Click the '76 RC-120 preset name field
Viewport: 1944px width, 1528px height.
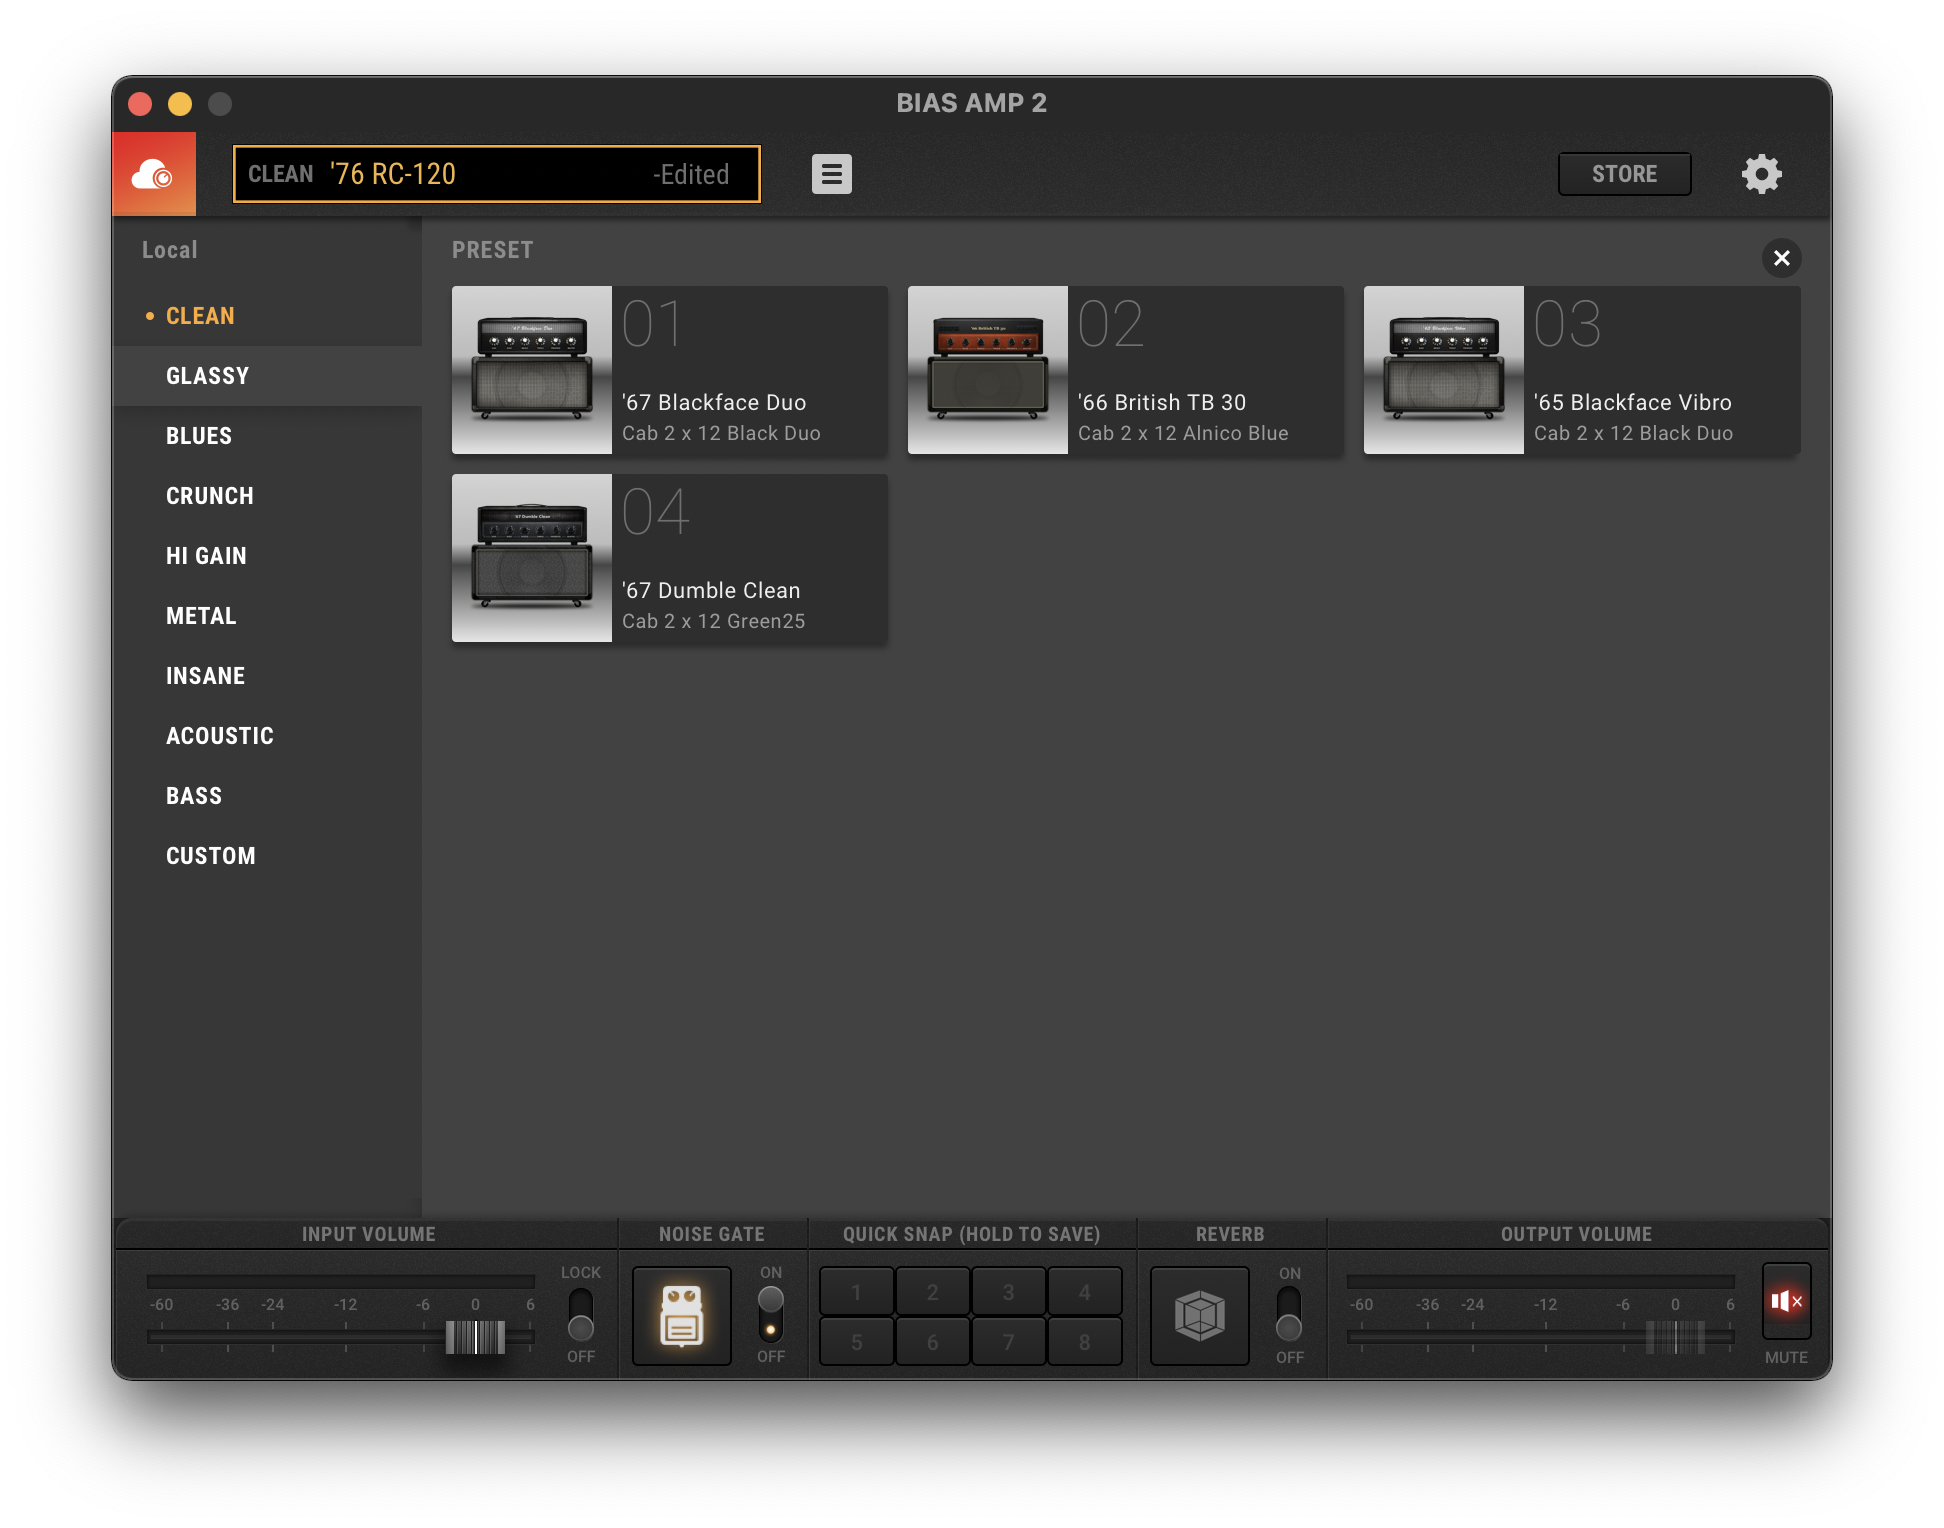(x=495, y=173)
